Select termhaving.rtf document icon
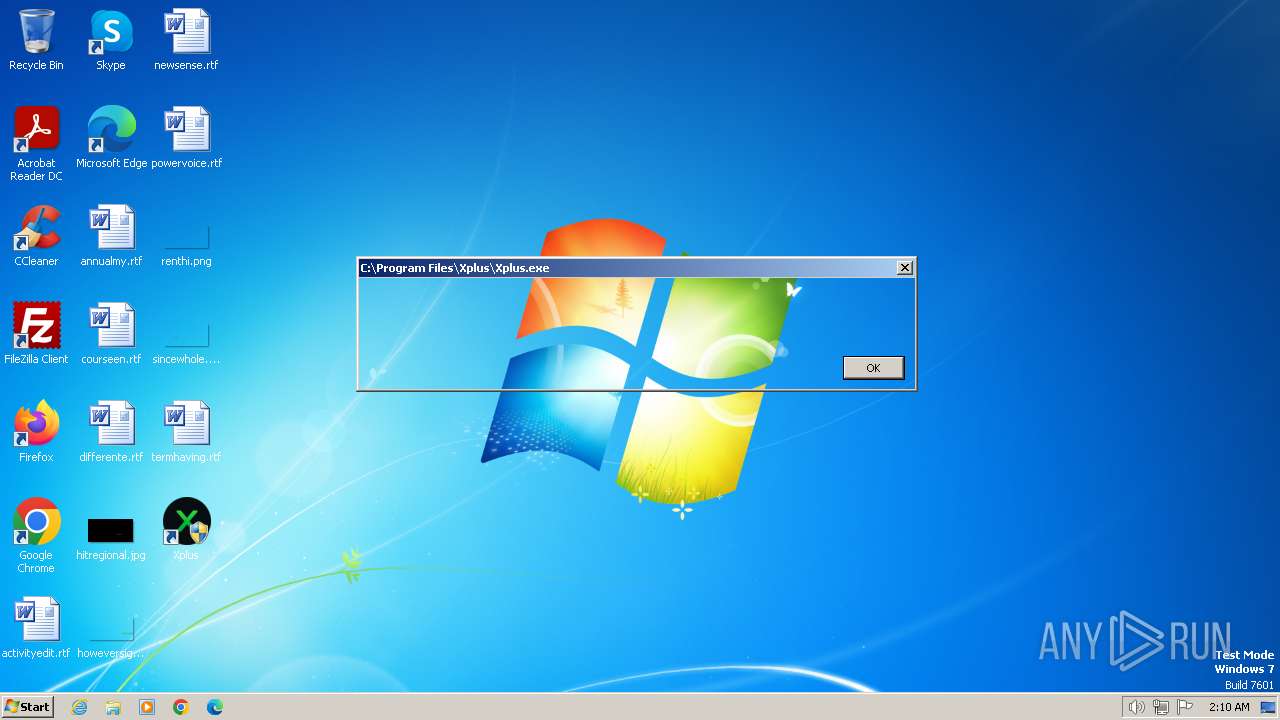 [186, 432]
